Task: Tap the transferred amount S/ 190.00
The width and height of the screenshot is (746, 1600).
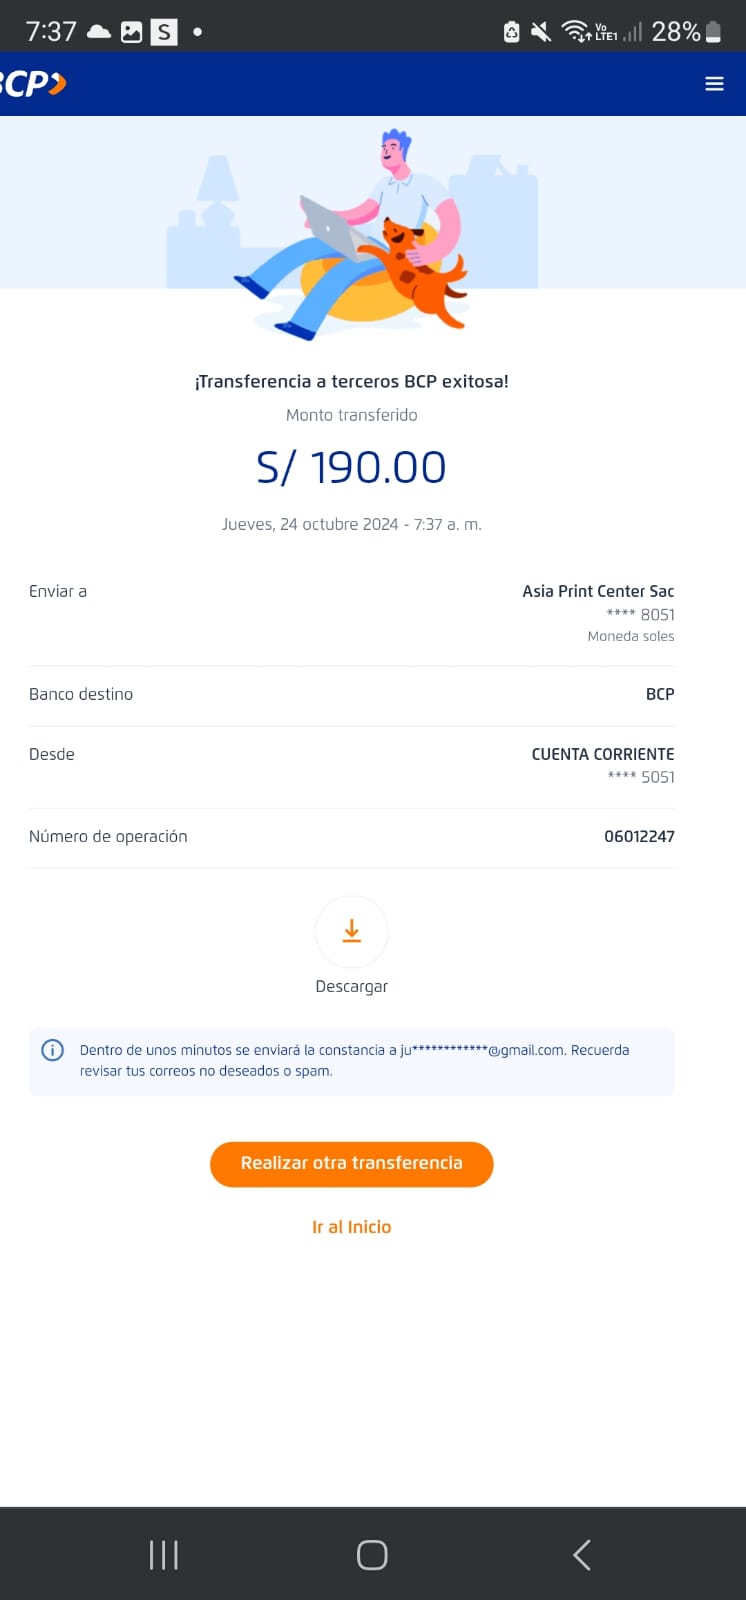Action: pyautogui.click(x=352, y=467)
